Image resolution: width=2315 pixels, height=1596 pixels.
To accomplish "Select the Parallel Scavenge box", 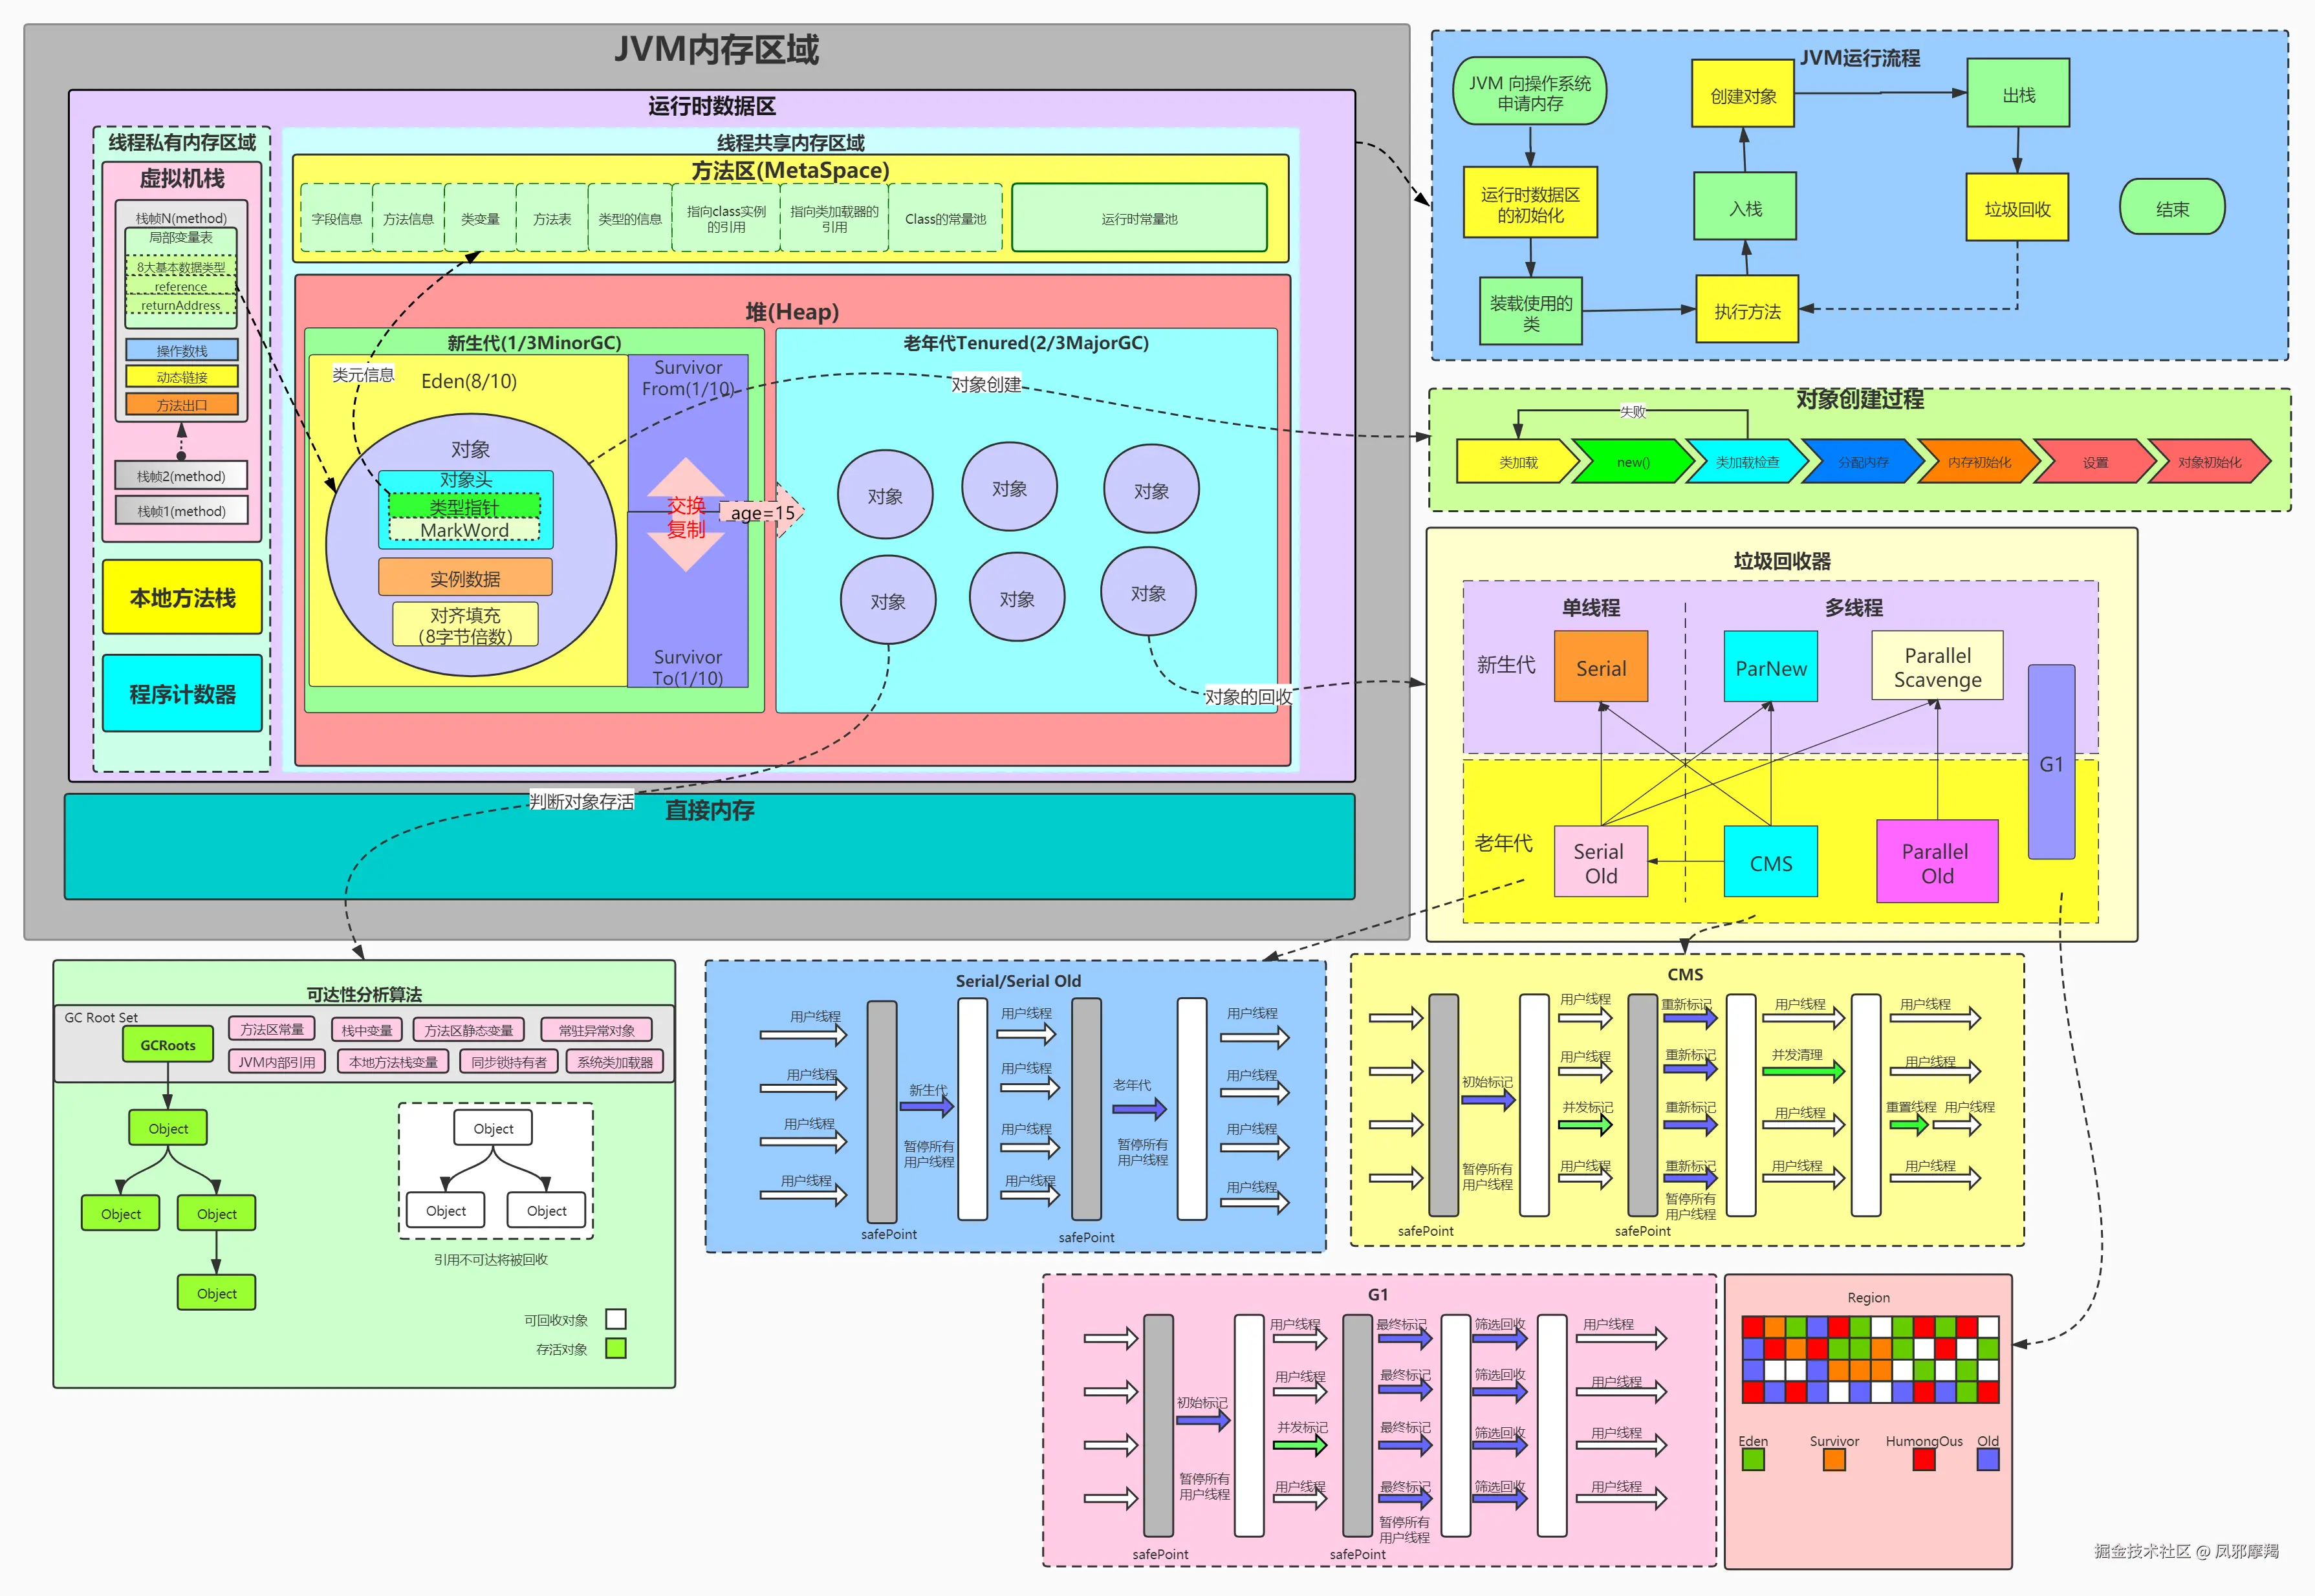I will pyautogui.click(x=1936, y=666).
